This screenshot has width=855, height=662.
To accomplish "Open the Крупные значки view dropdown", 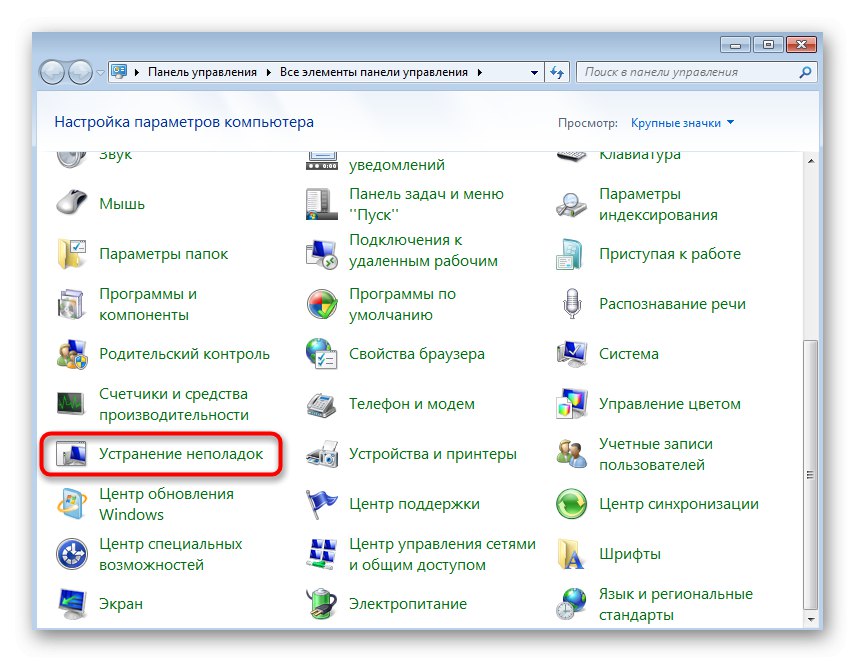I will pyautogui.click(x=682, y=123).
